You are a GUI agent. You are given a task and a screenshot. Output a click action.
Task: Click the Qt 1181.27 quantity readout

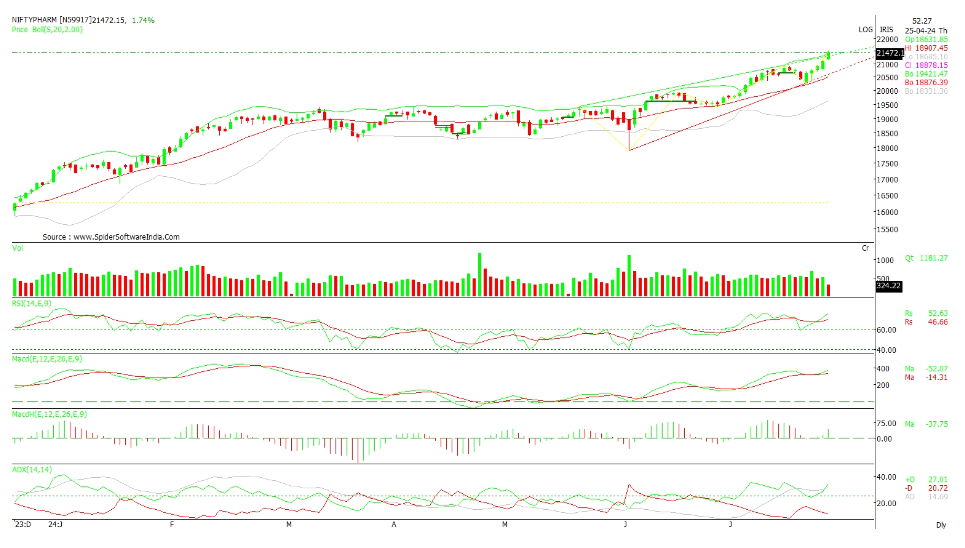click(x=926, y=258)
